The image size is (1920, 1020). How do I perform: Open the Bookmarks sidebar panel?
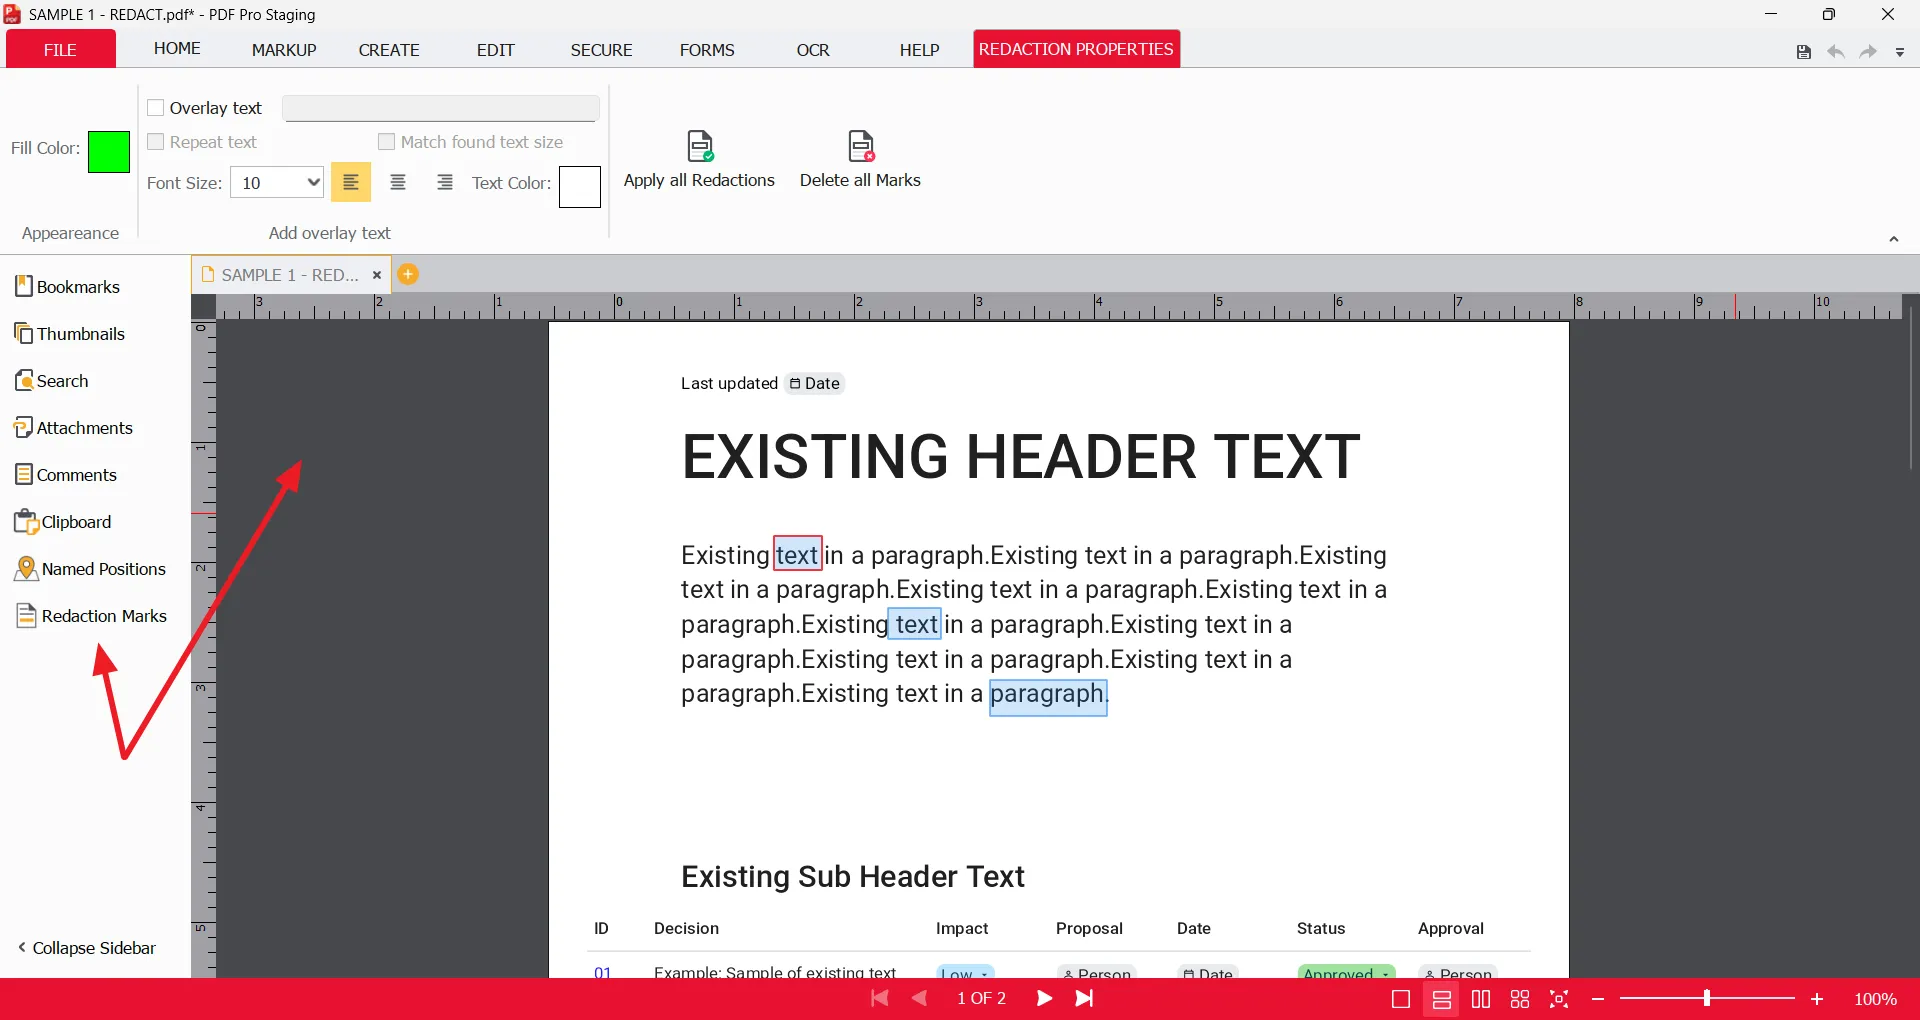(68, 287)
